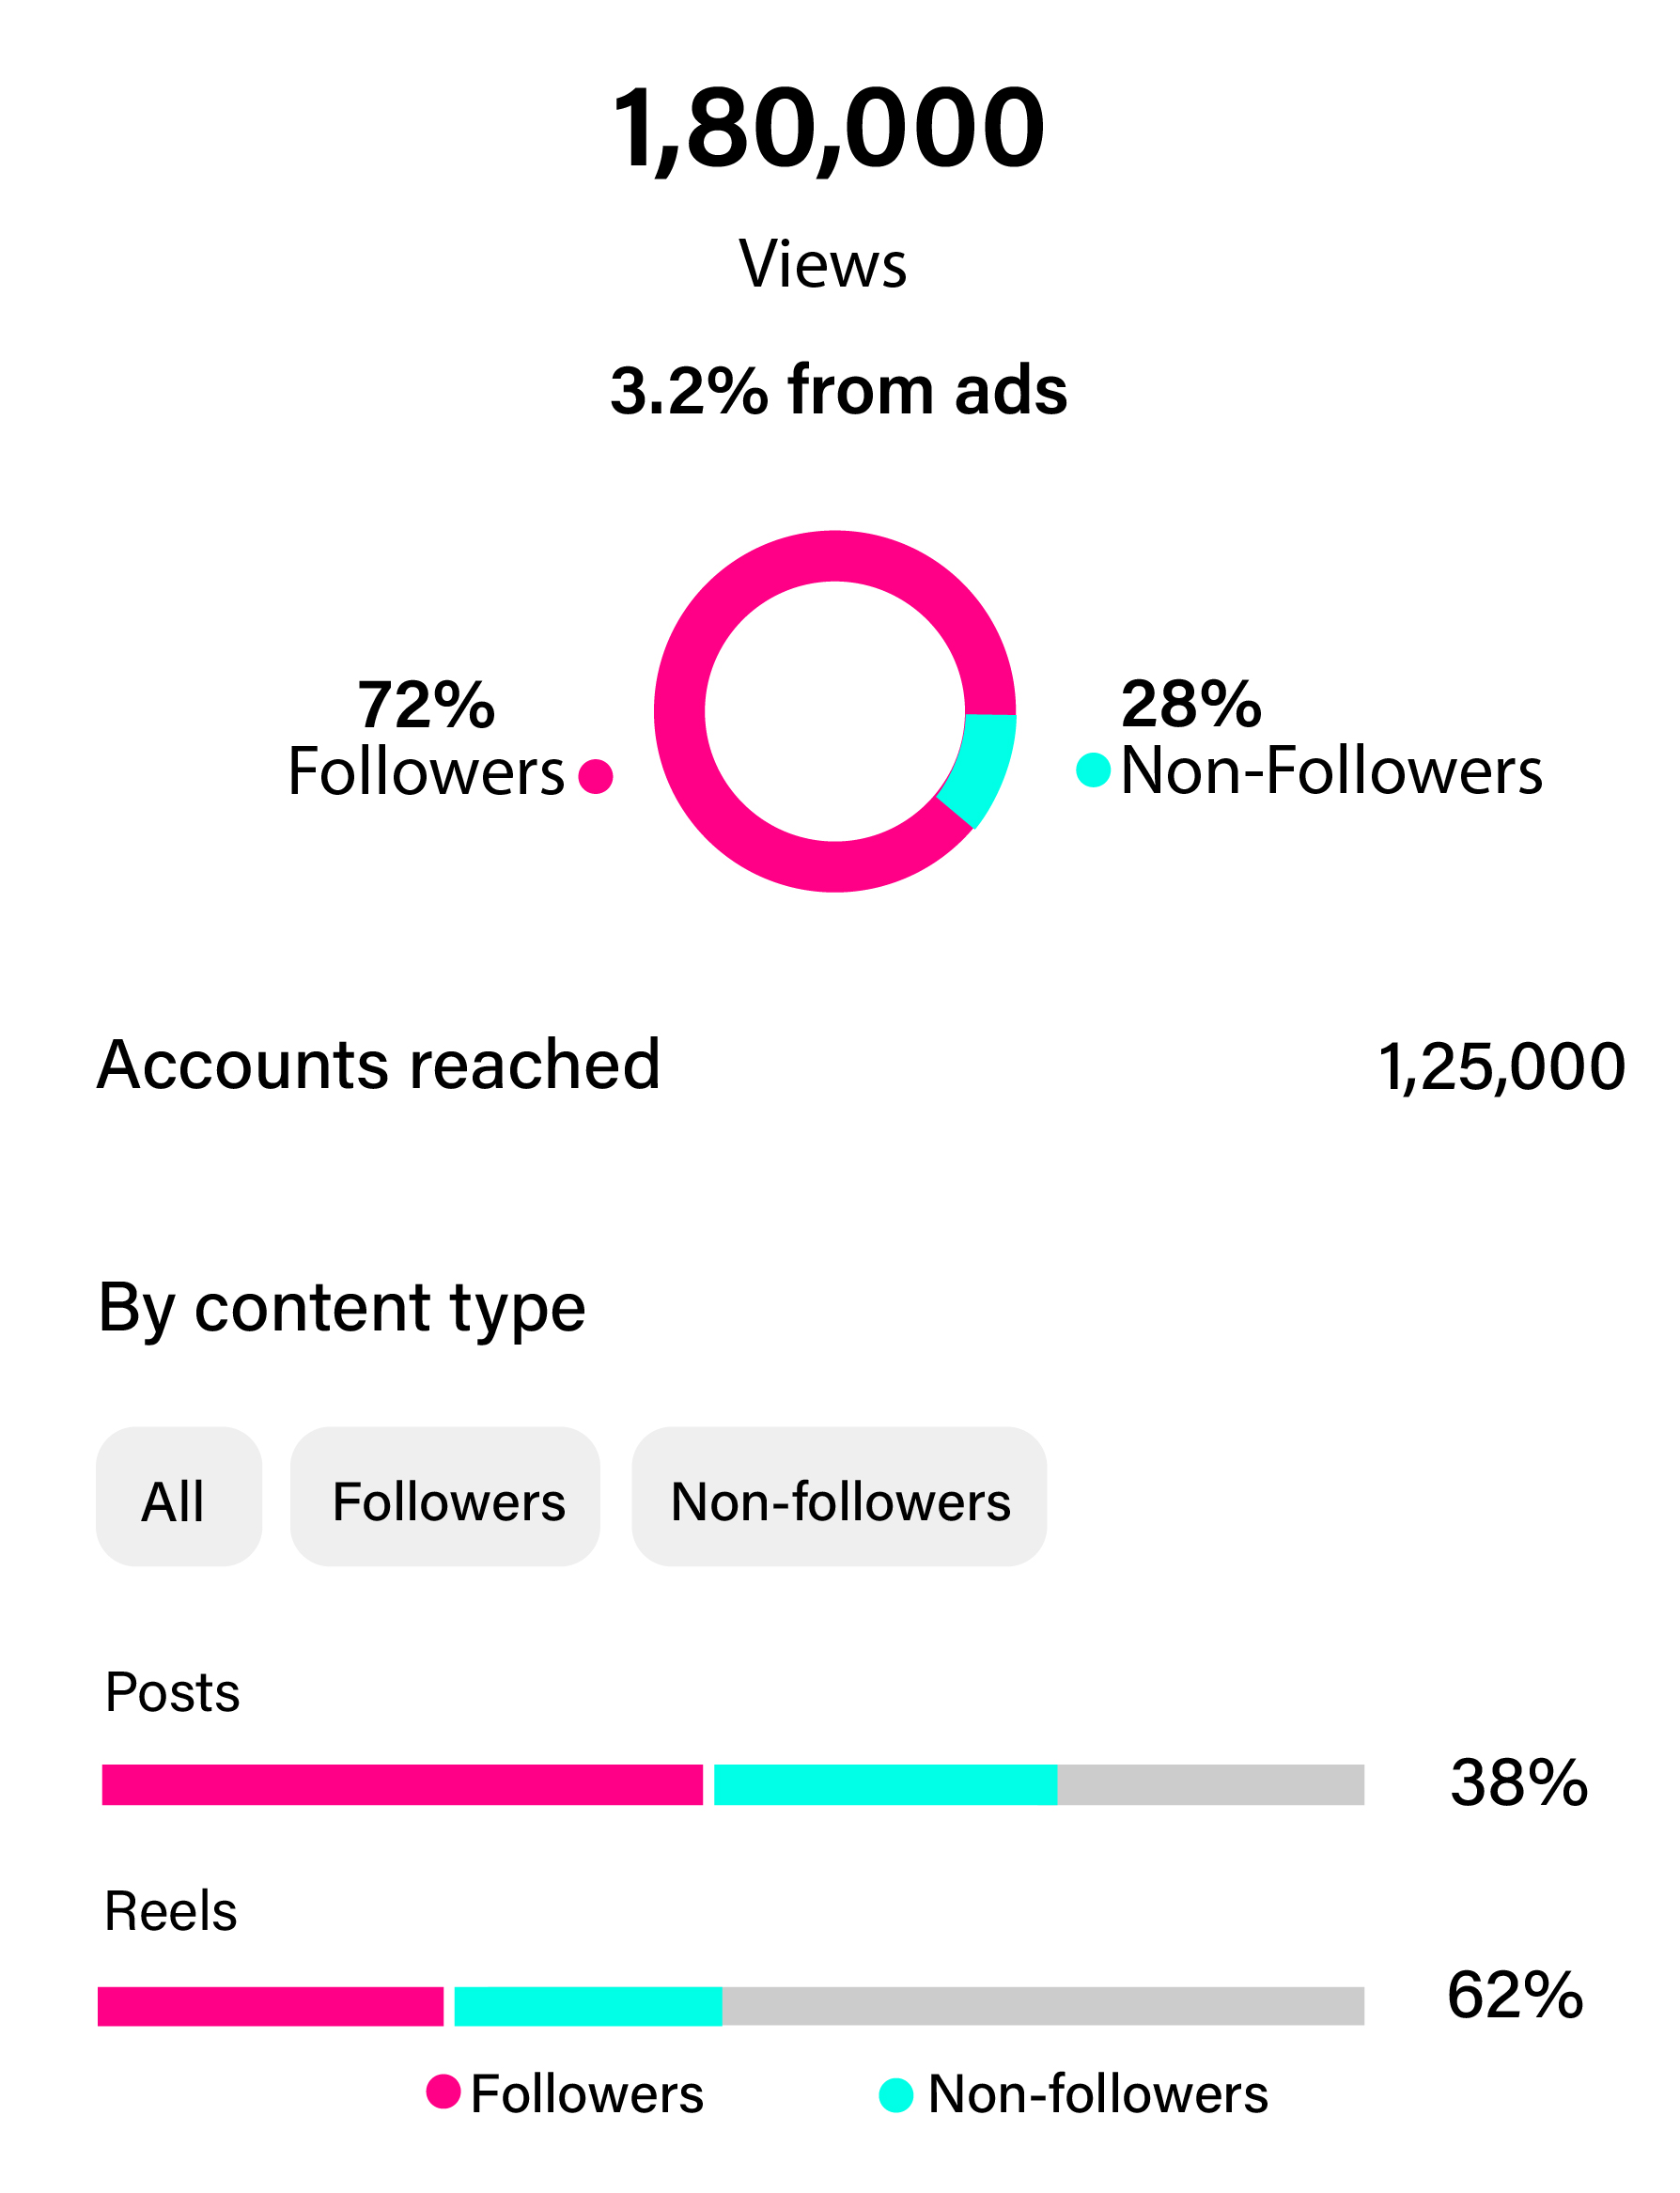The height and width of the screenshot is (2193, 1680).
Task: Click the 38% Posts percentage
Action: tap(1518, 1782)
